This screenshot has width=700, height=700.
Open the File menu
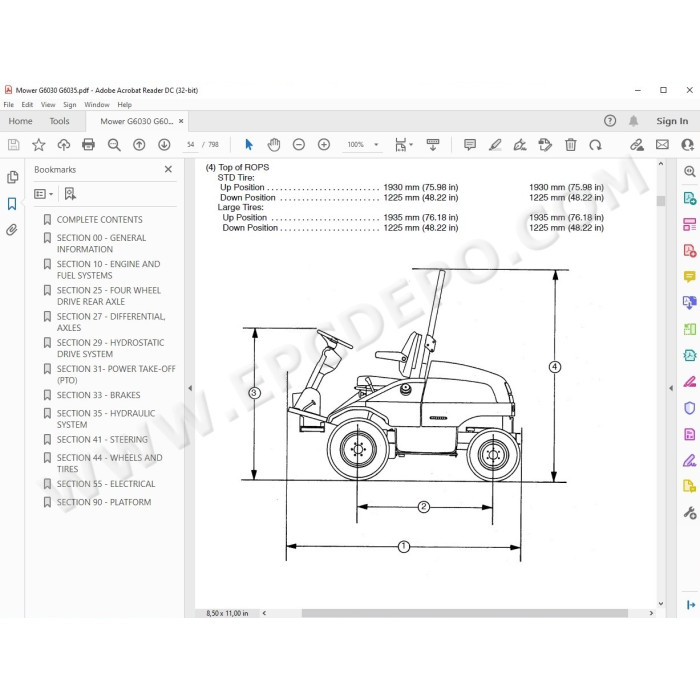tap(8, 104)
